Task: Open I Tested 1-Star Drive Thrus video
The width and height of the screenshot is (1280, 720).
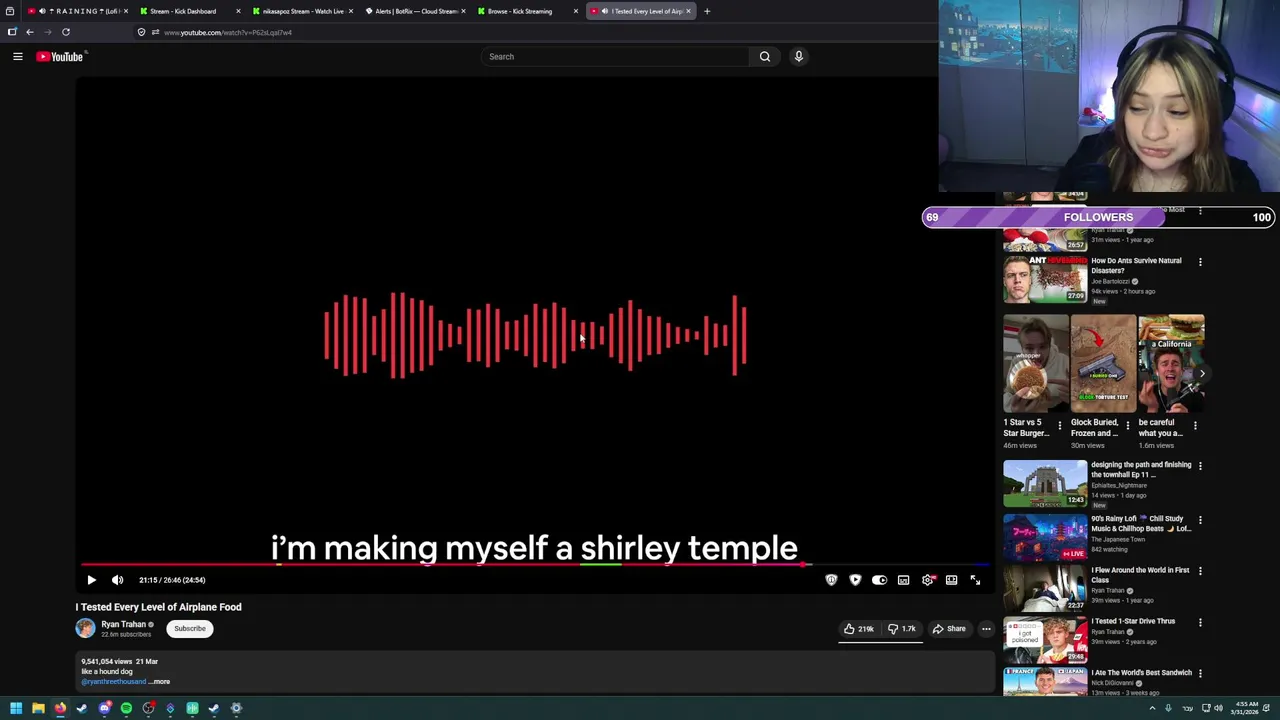Action: (x=1045, y=639)
